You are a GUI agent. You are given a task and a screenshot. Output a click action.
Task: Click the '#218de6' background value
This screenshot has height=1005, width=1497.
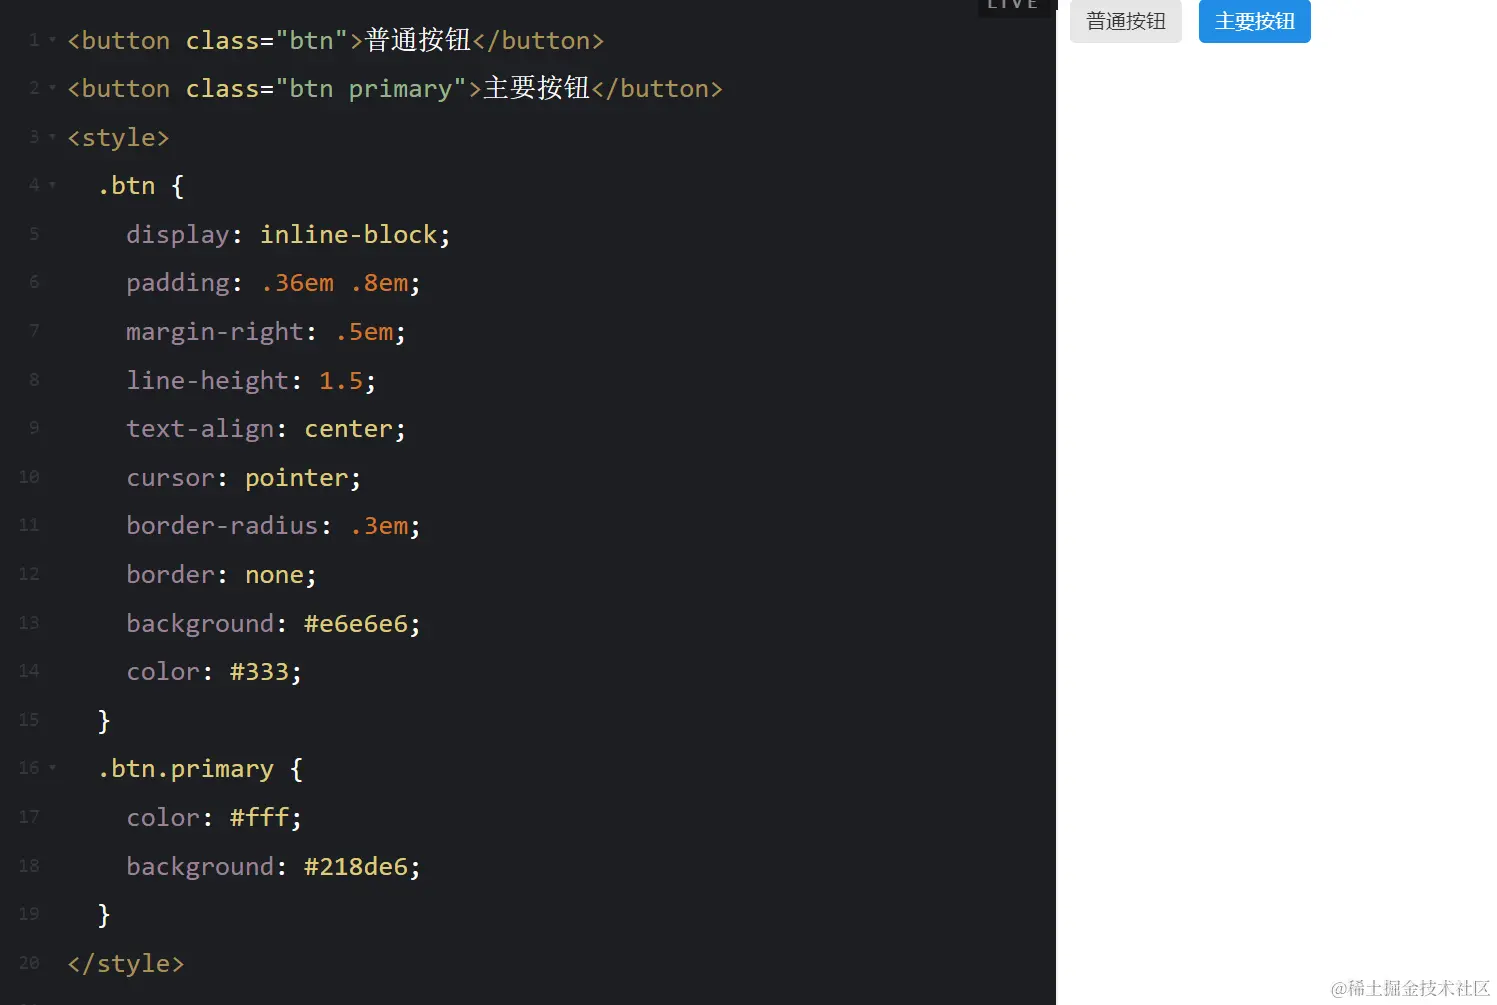click(x=356, y=866)
